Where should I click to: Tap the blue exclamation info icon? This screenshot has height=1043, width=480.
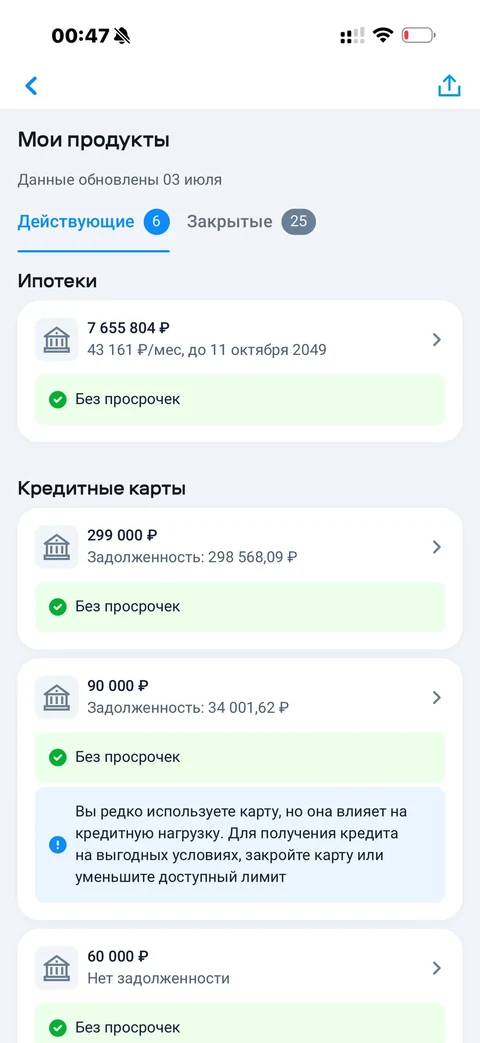click(58, 845)
